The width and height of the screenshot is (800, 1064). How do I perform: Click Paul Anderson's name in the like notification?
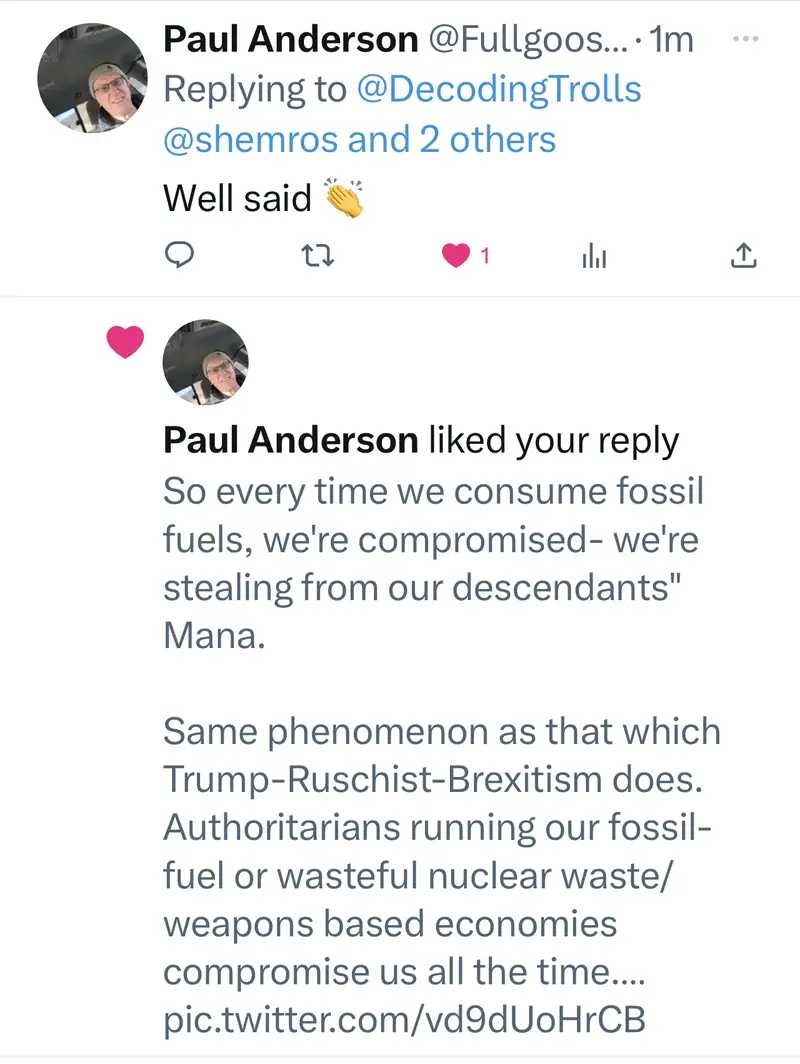[290, 441]
